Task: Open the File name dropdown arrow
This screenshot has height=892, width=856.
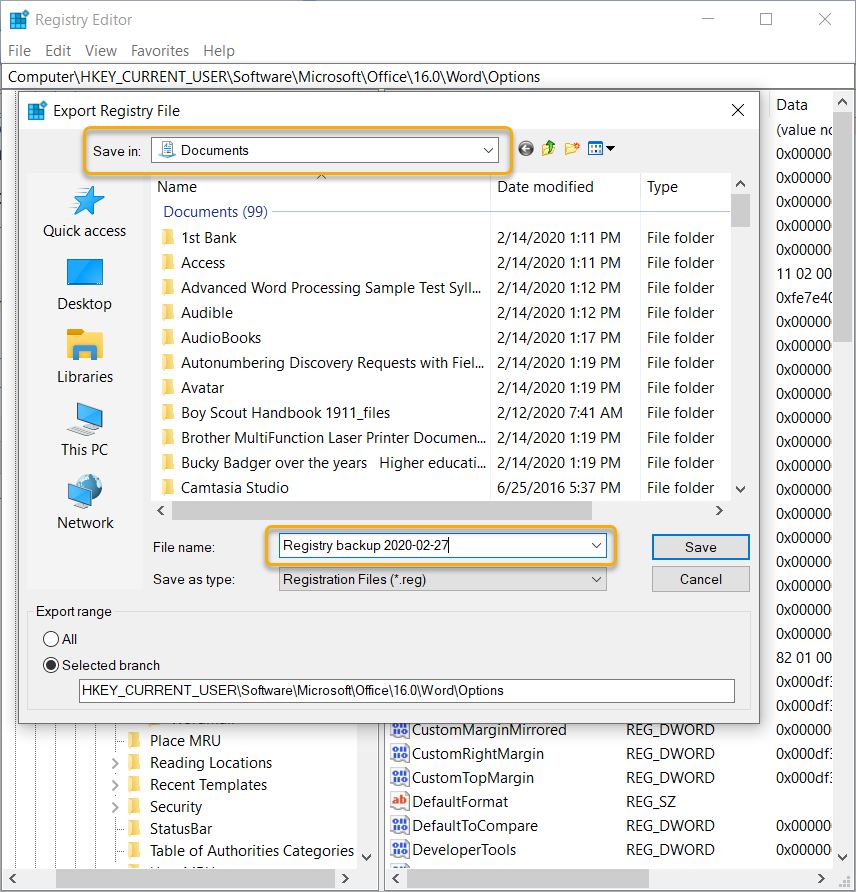Action: click(596, 546)
